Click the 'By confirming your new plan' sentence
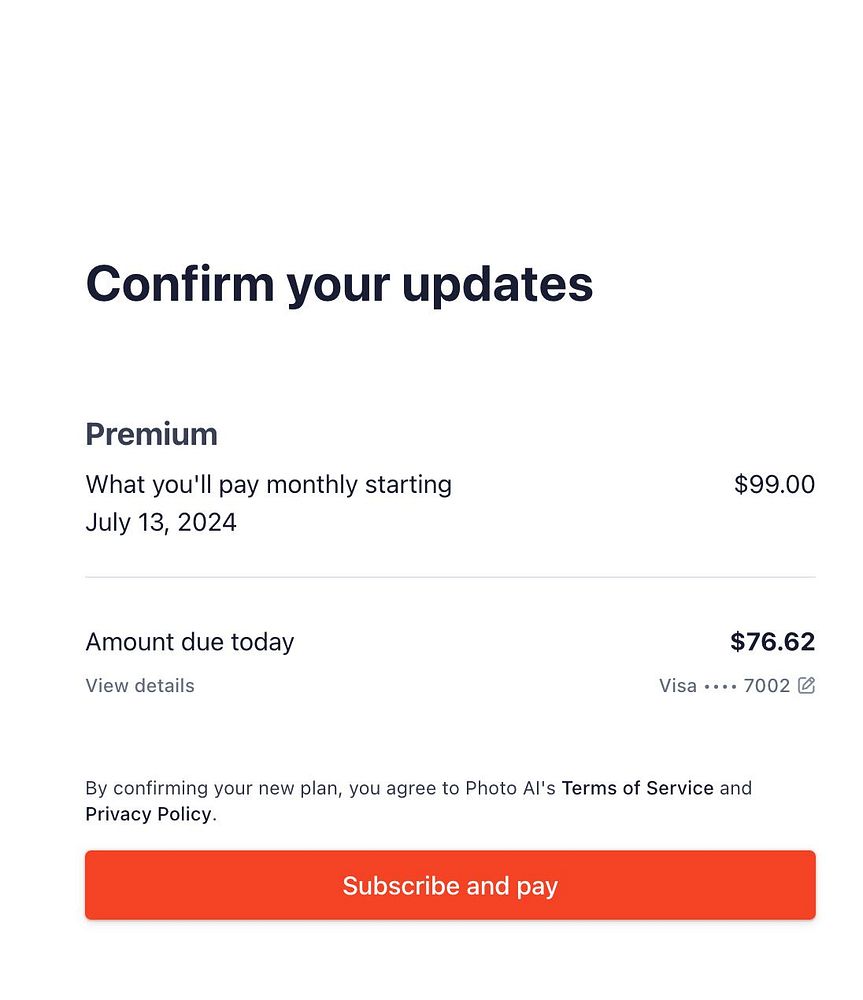 coord(215,788)
